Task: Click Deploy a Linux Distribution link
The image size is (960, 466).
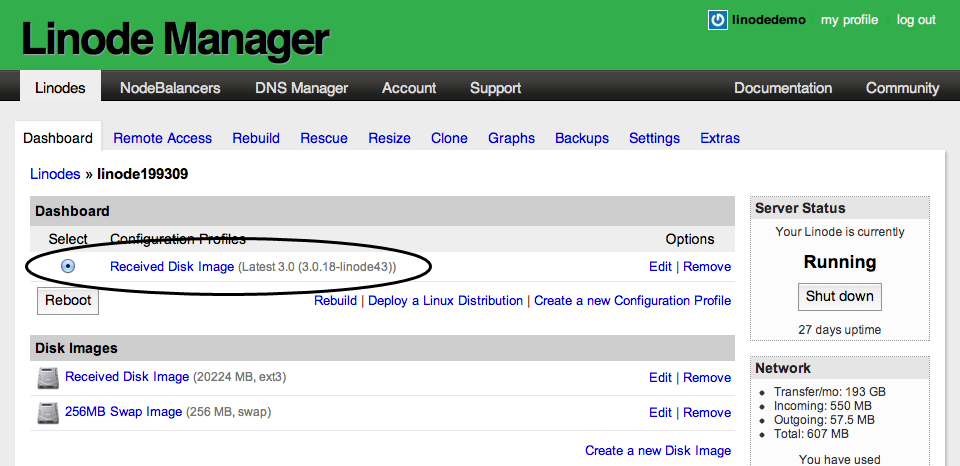Action: [x=445, y=300]
